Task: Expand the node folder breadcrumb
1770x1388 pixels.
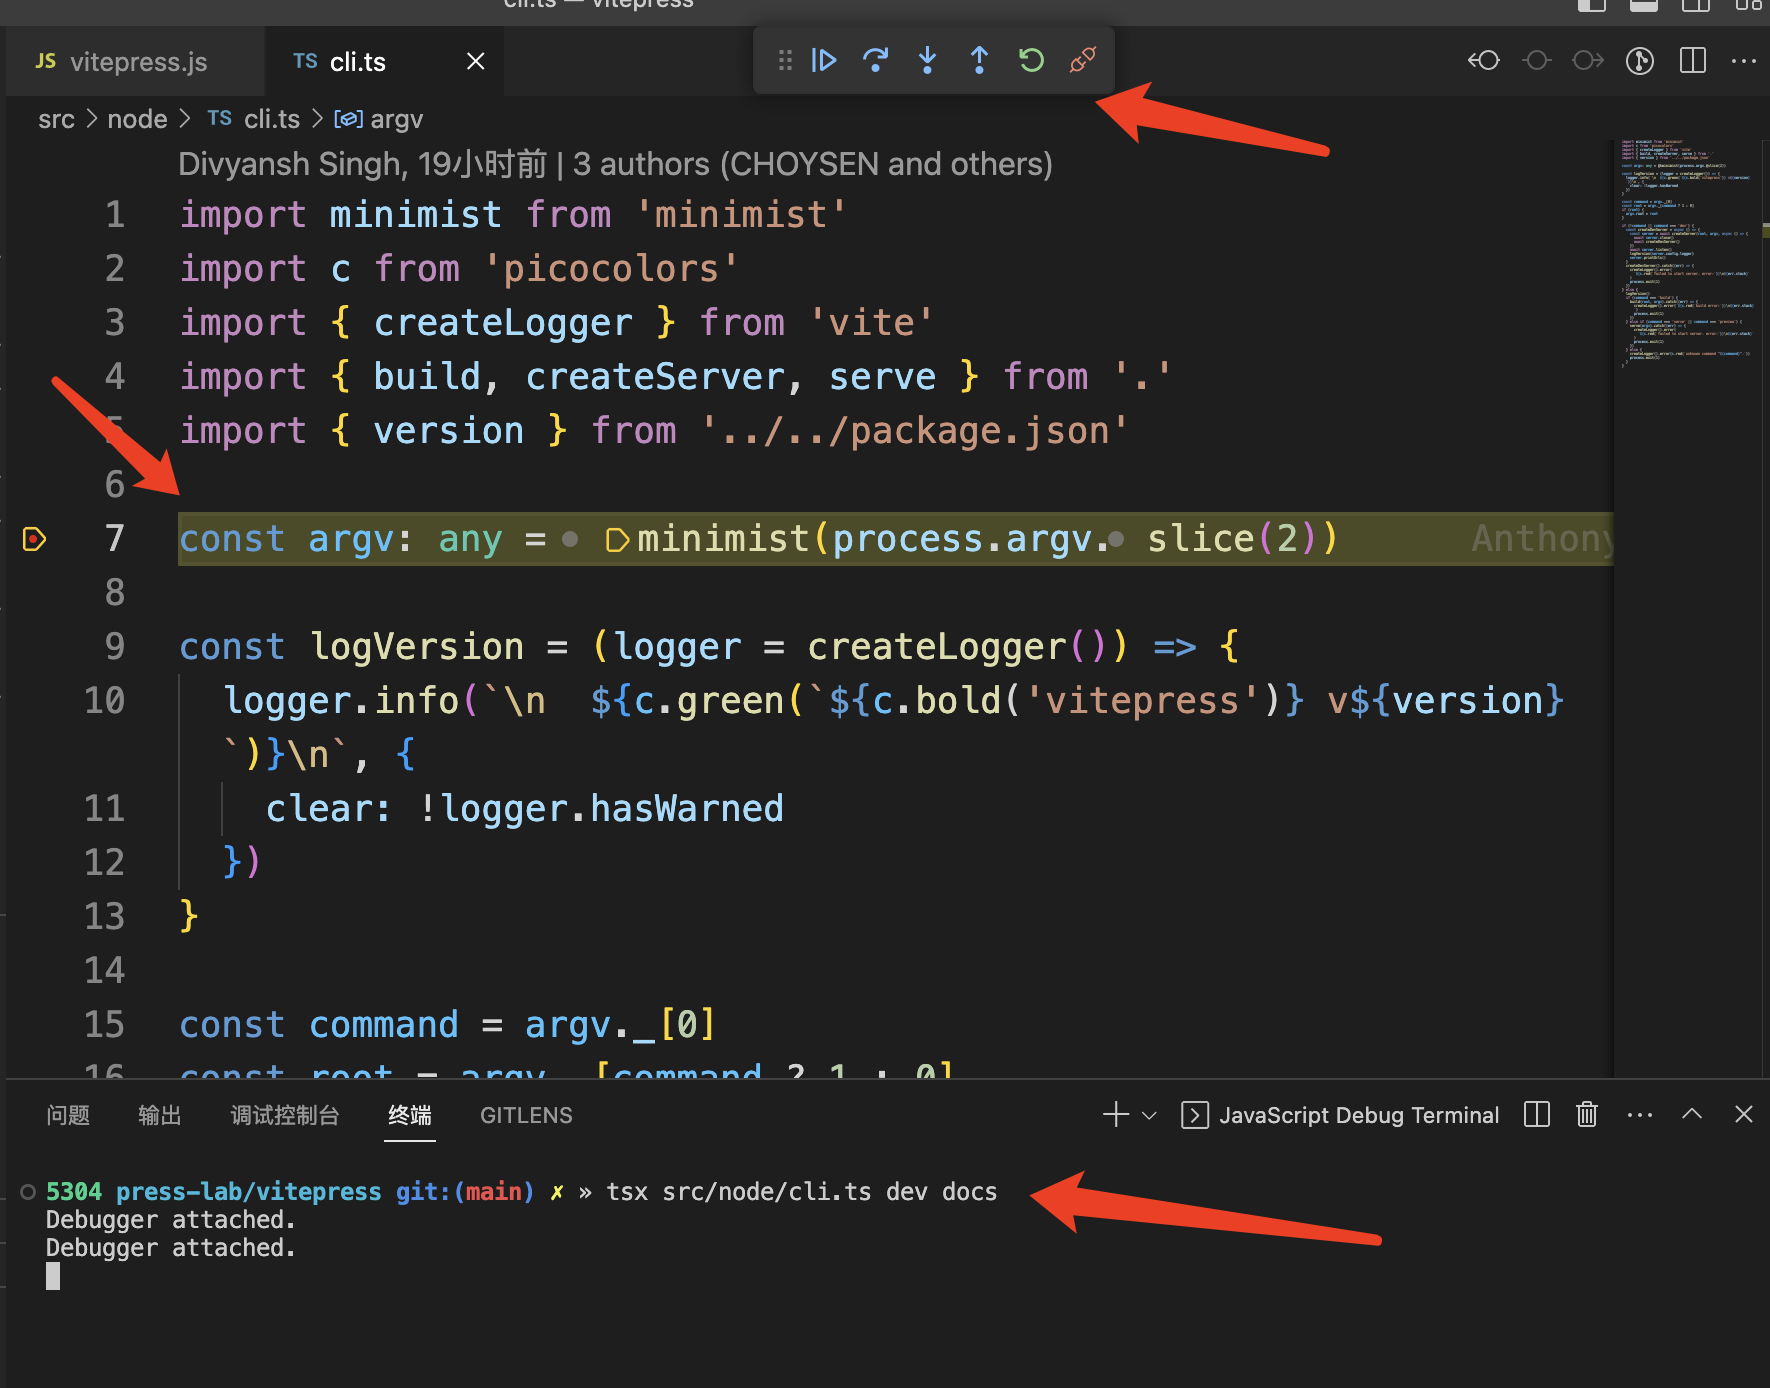Action: pyautogui.click(x=137, y=120)
